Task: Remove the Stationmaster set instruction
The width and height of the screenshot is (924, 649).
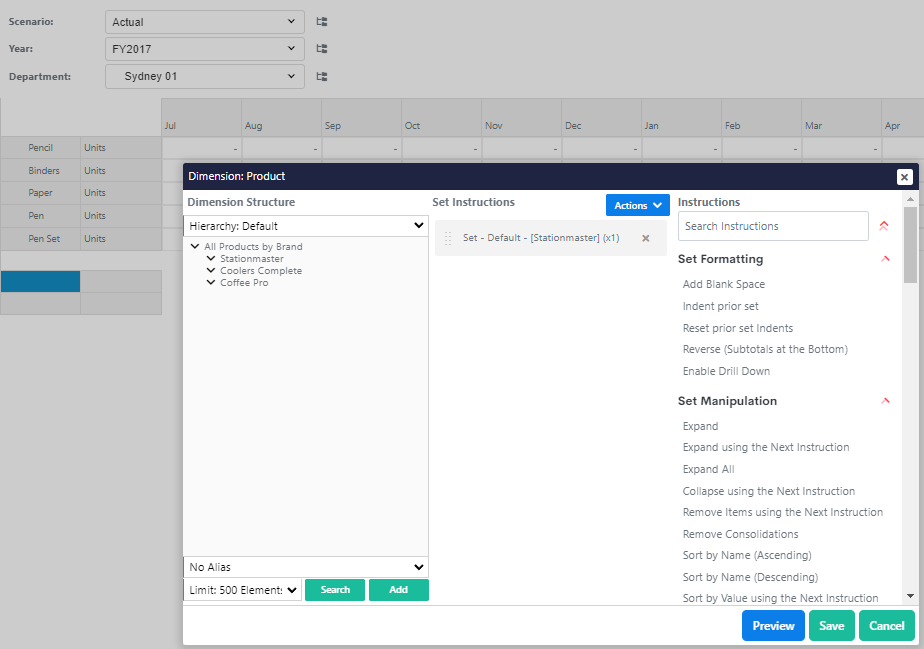Action: click(645, 238)
